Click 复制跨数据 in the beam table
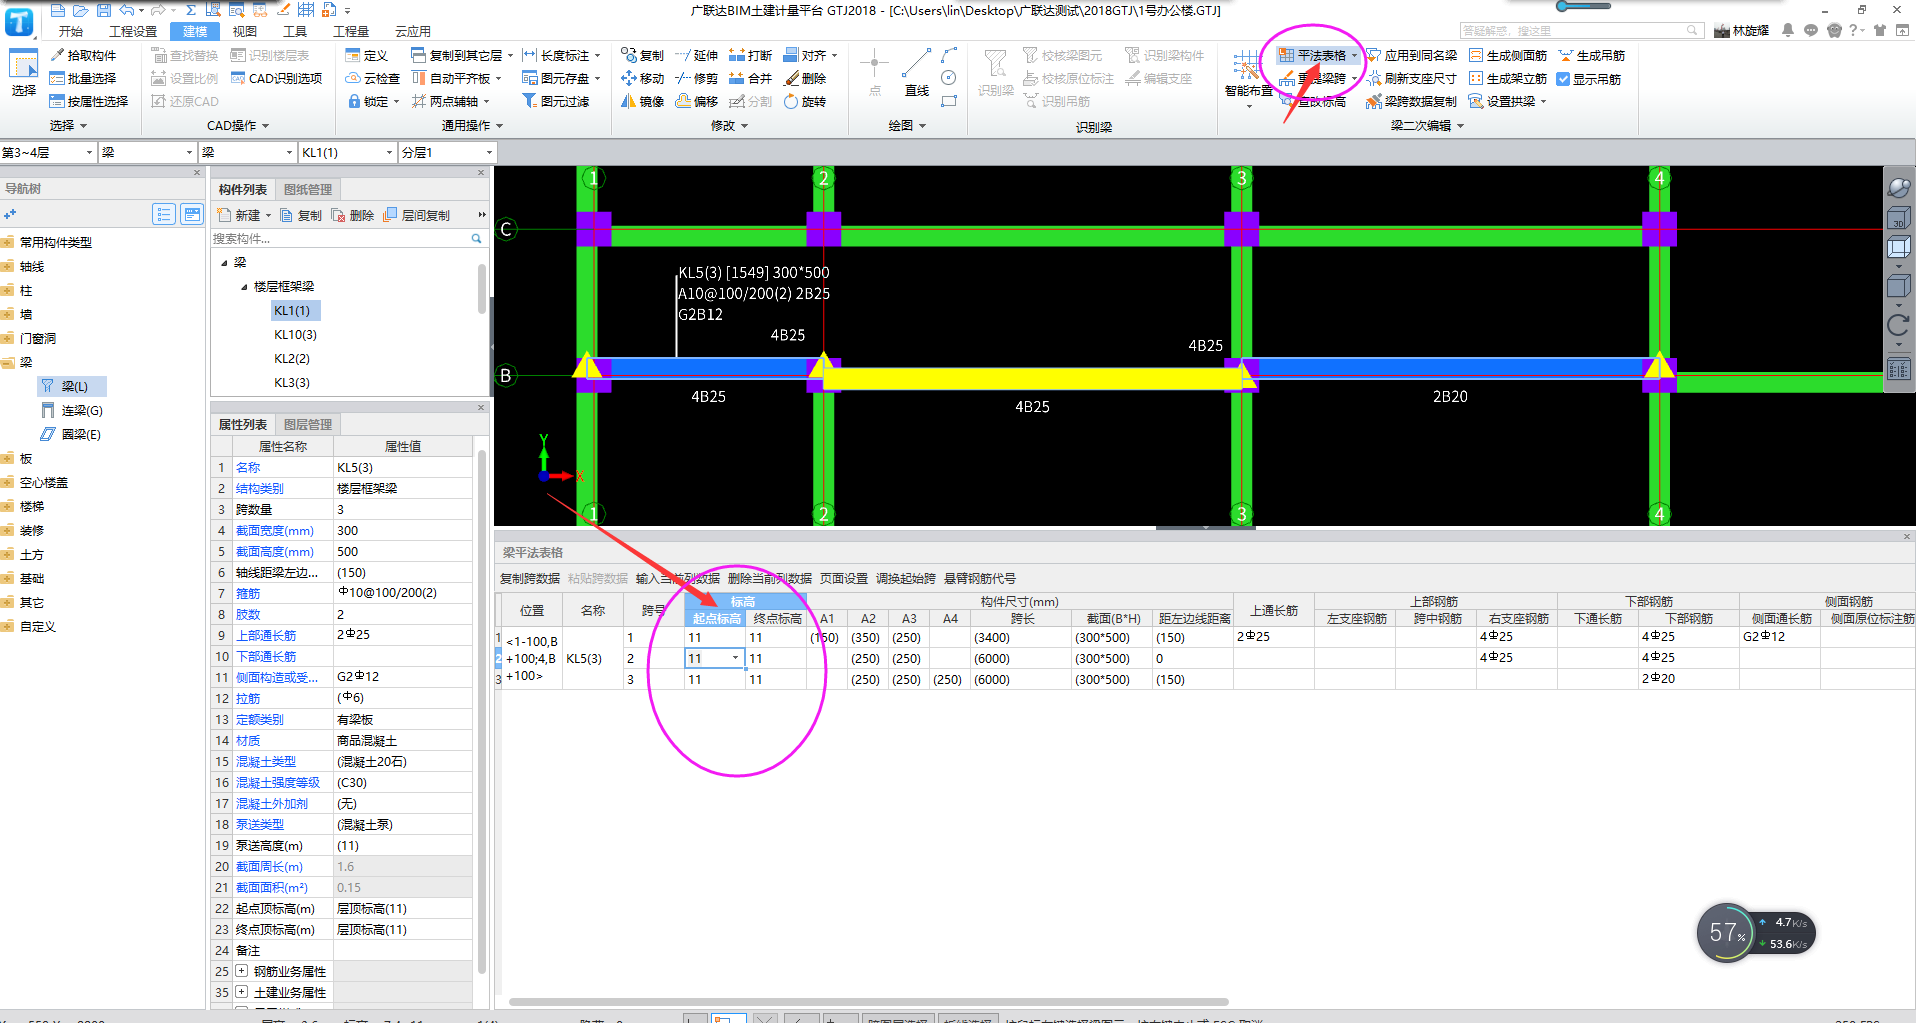Screen dimensions: 1916x1023 [x=530, y=578]
